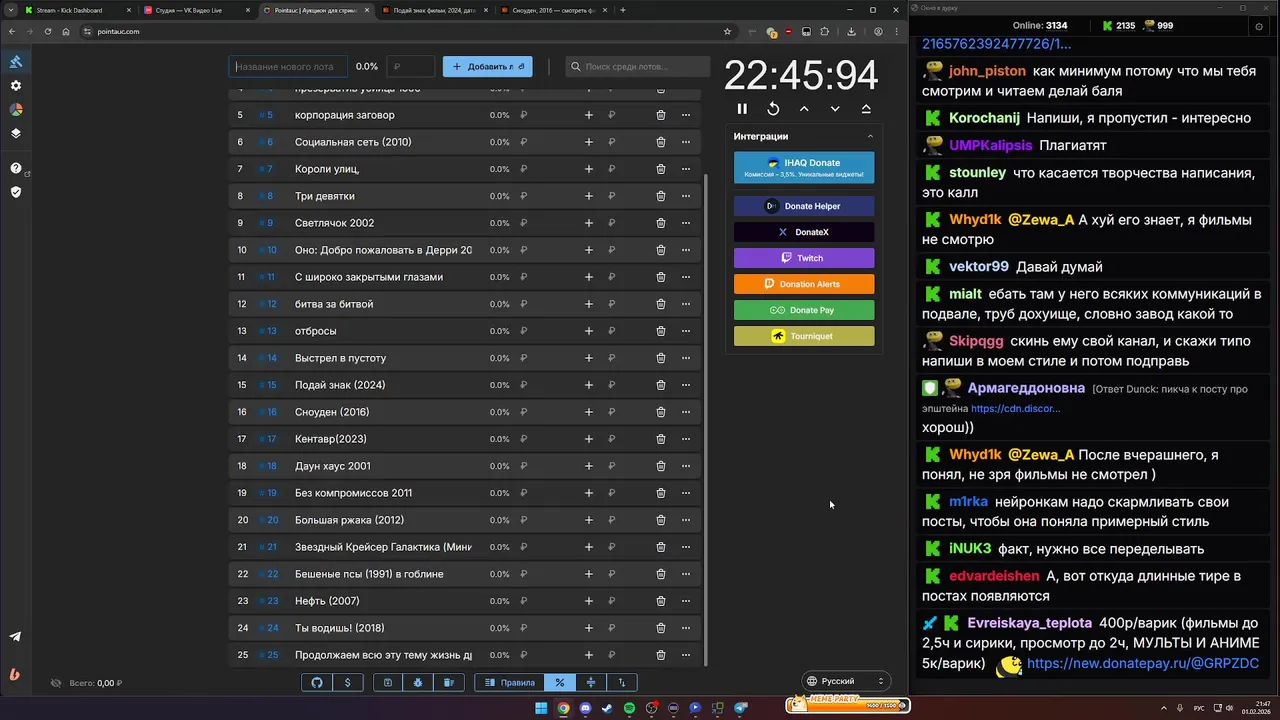
Task: Reset the timer with the circular arrow
Action: [x=773, y=109]
